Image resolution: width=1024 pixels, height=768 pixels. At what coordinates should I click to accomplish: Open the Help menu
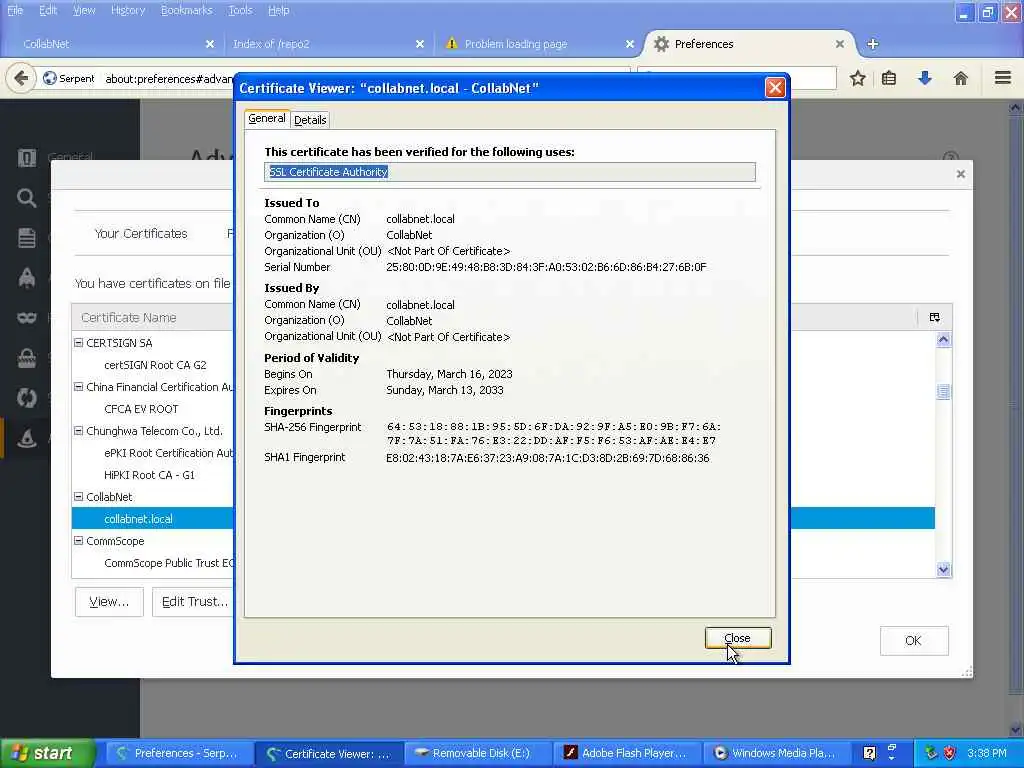279,10
